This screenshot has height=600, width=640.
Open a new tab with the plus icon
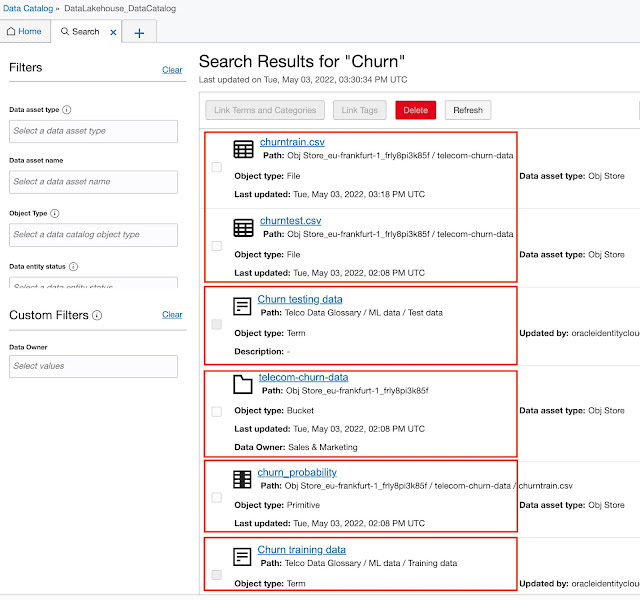pos(139,33)
